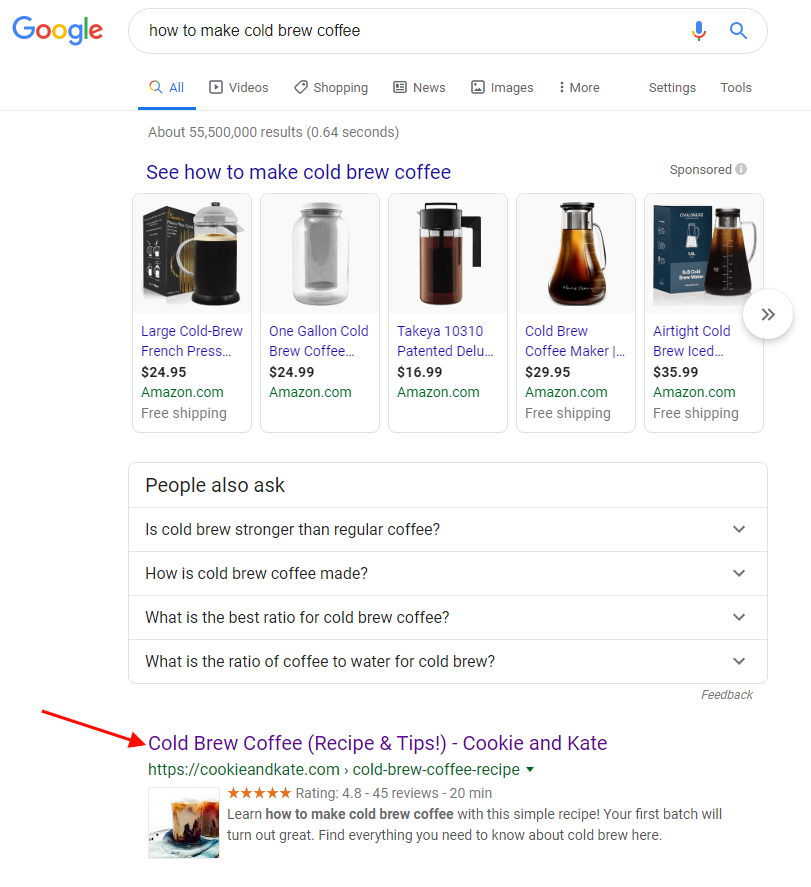
Task: Expand 'Is cold brew stronger than regular coffee?'
Action: 447,529
